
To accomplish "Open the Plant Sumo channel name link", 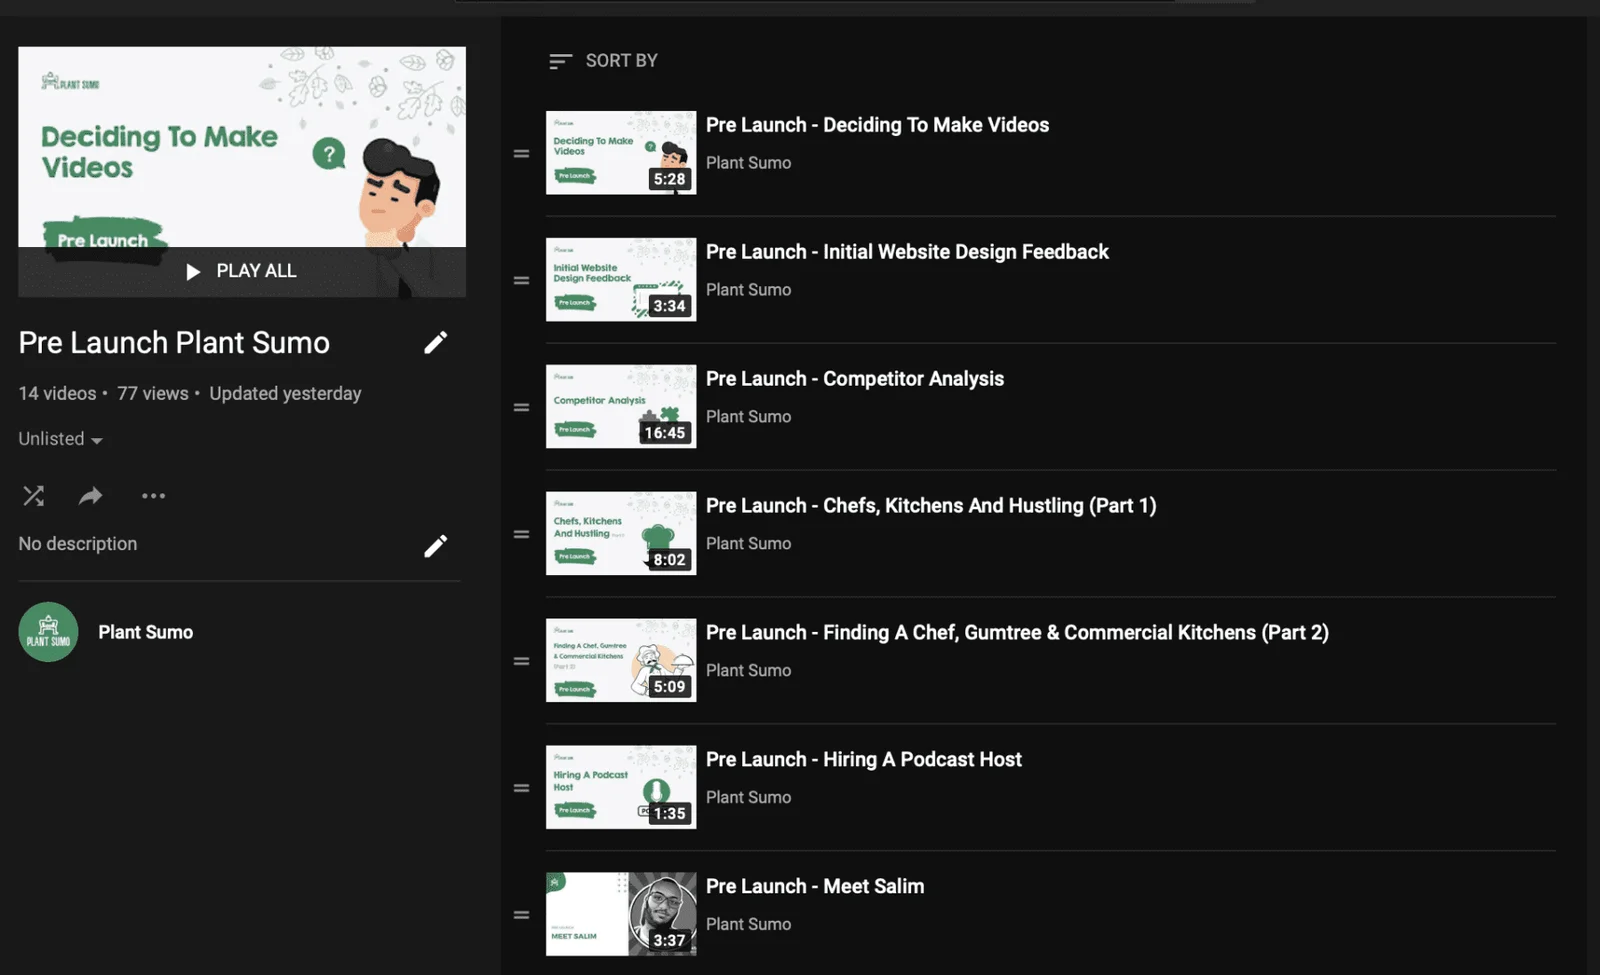I will tap(146, 632).
